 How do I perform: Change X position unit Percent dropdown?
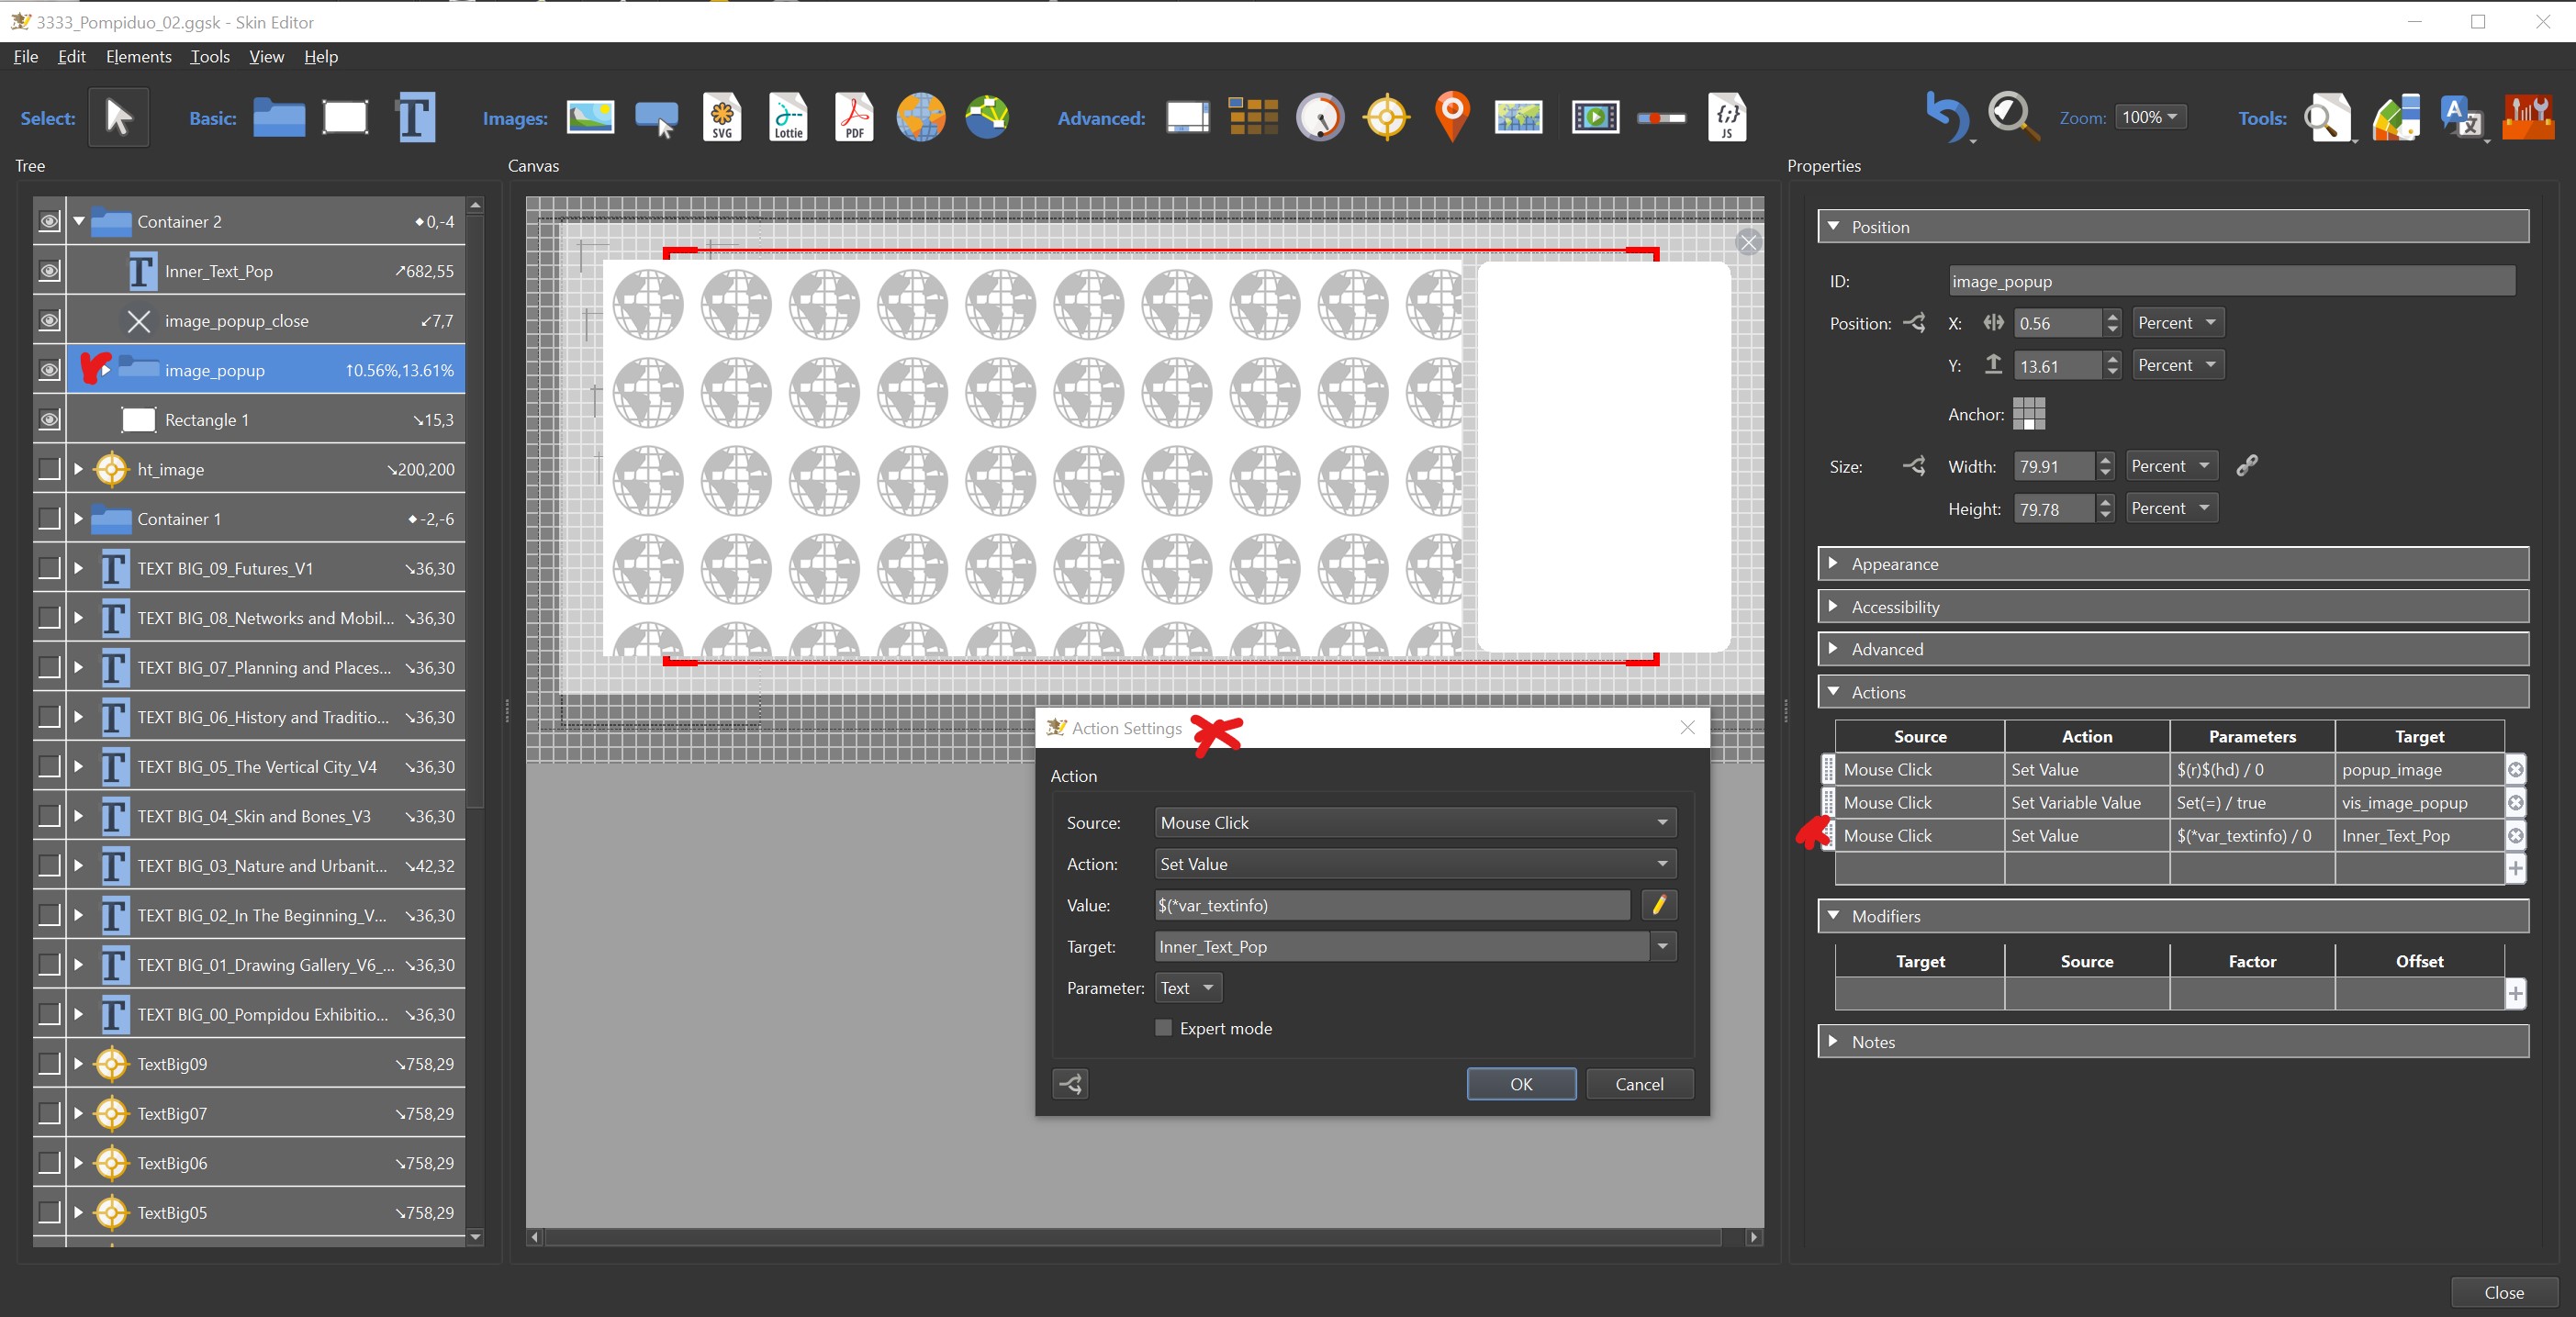point(2178,323)
